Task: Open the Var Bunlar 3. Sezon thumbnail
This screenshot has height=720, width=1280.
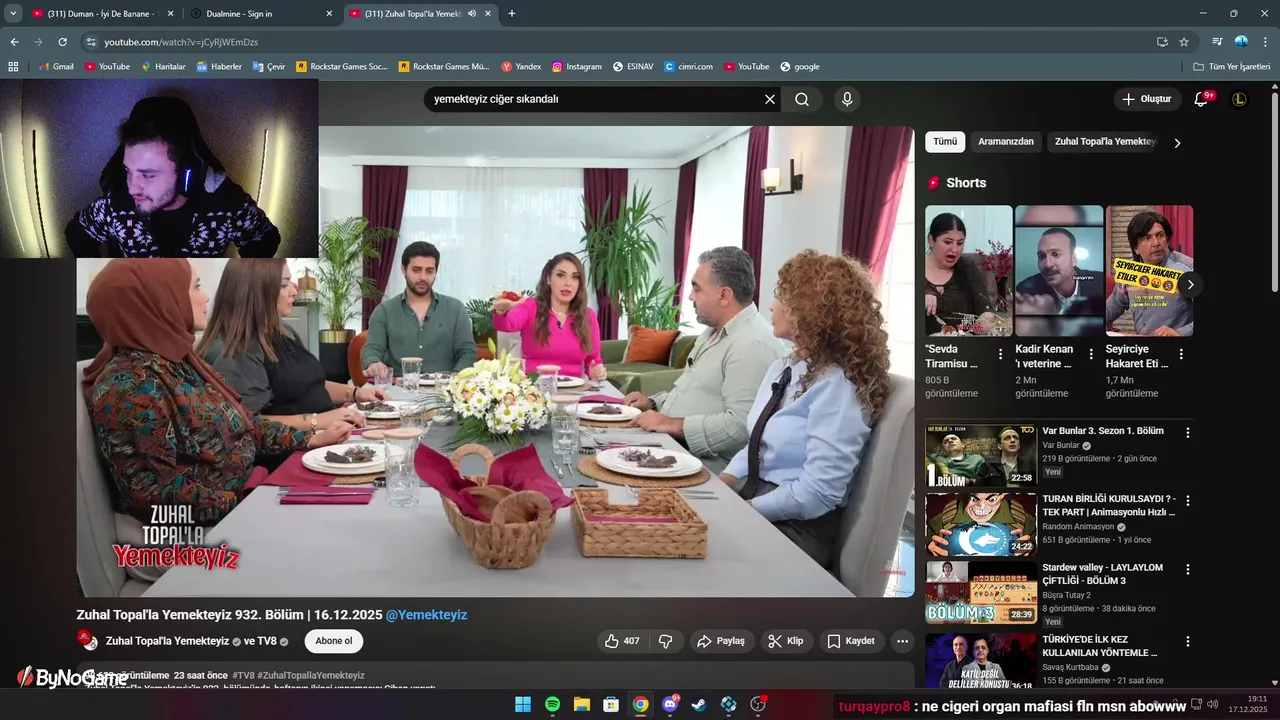Action: [x=980, y=455]
